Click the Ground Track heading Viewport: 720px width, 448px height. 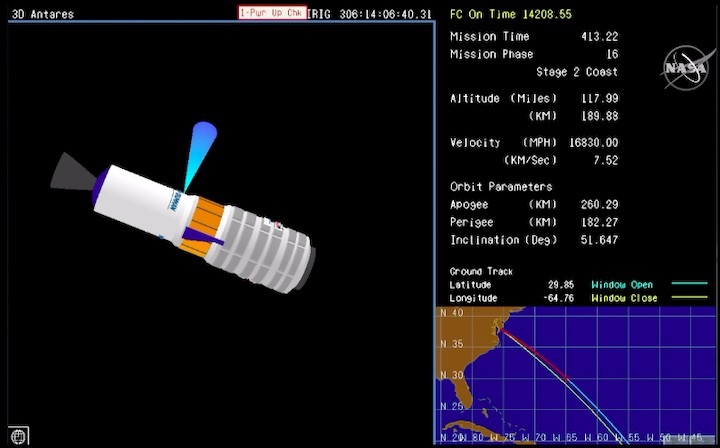[x=481, y=271]
